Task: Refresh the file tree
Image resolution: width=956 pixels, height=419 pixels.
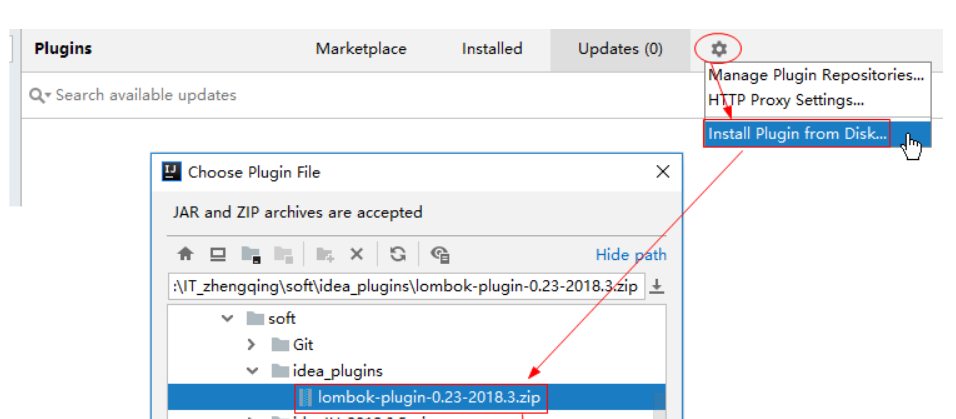Action: point(398,254)
